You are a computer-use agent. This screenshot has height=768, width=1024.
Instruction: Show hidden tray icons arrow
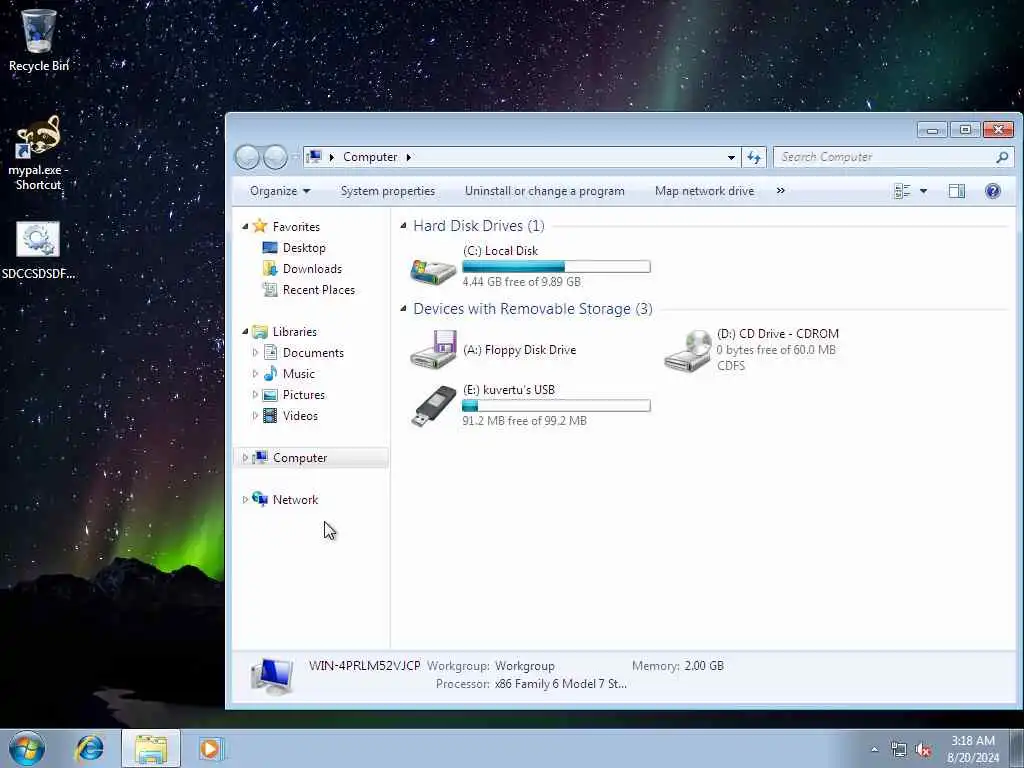[x=874, y=750]
